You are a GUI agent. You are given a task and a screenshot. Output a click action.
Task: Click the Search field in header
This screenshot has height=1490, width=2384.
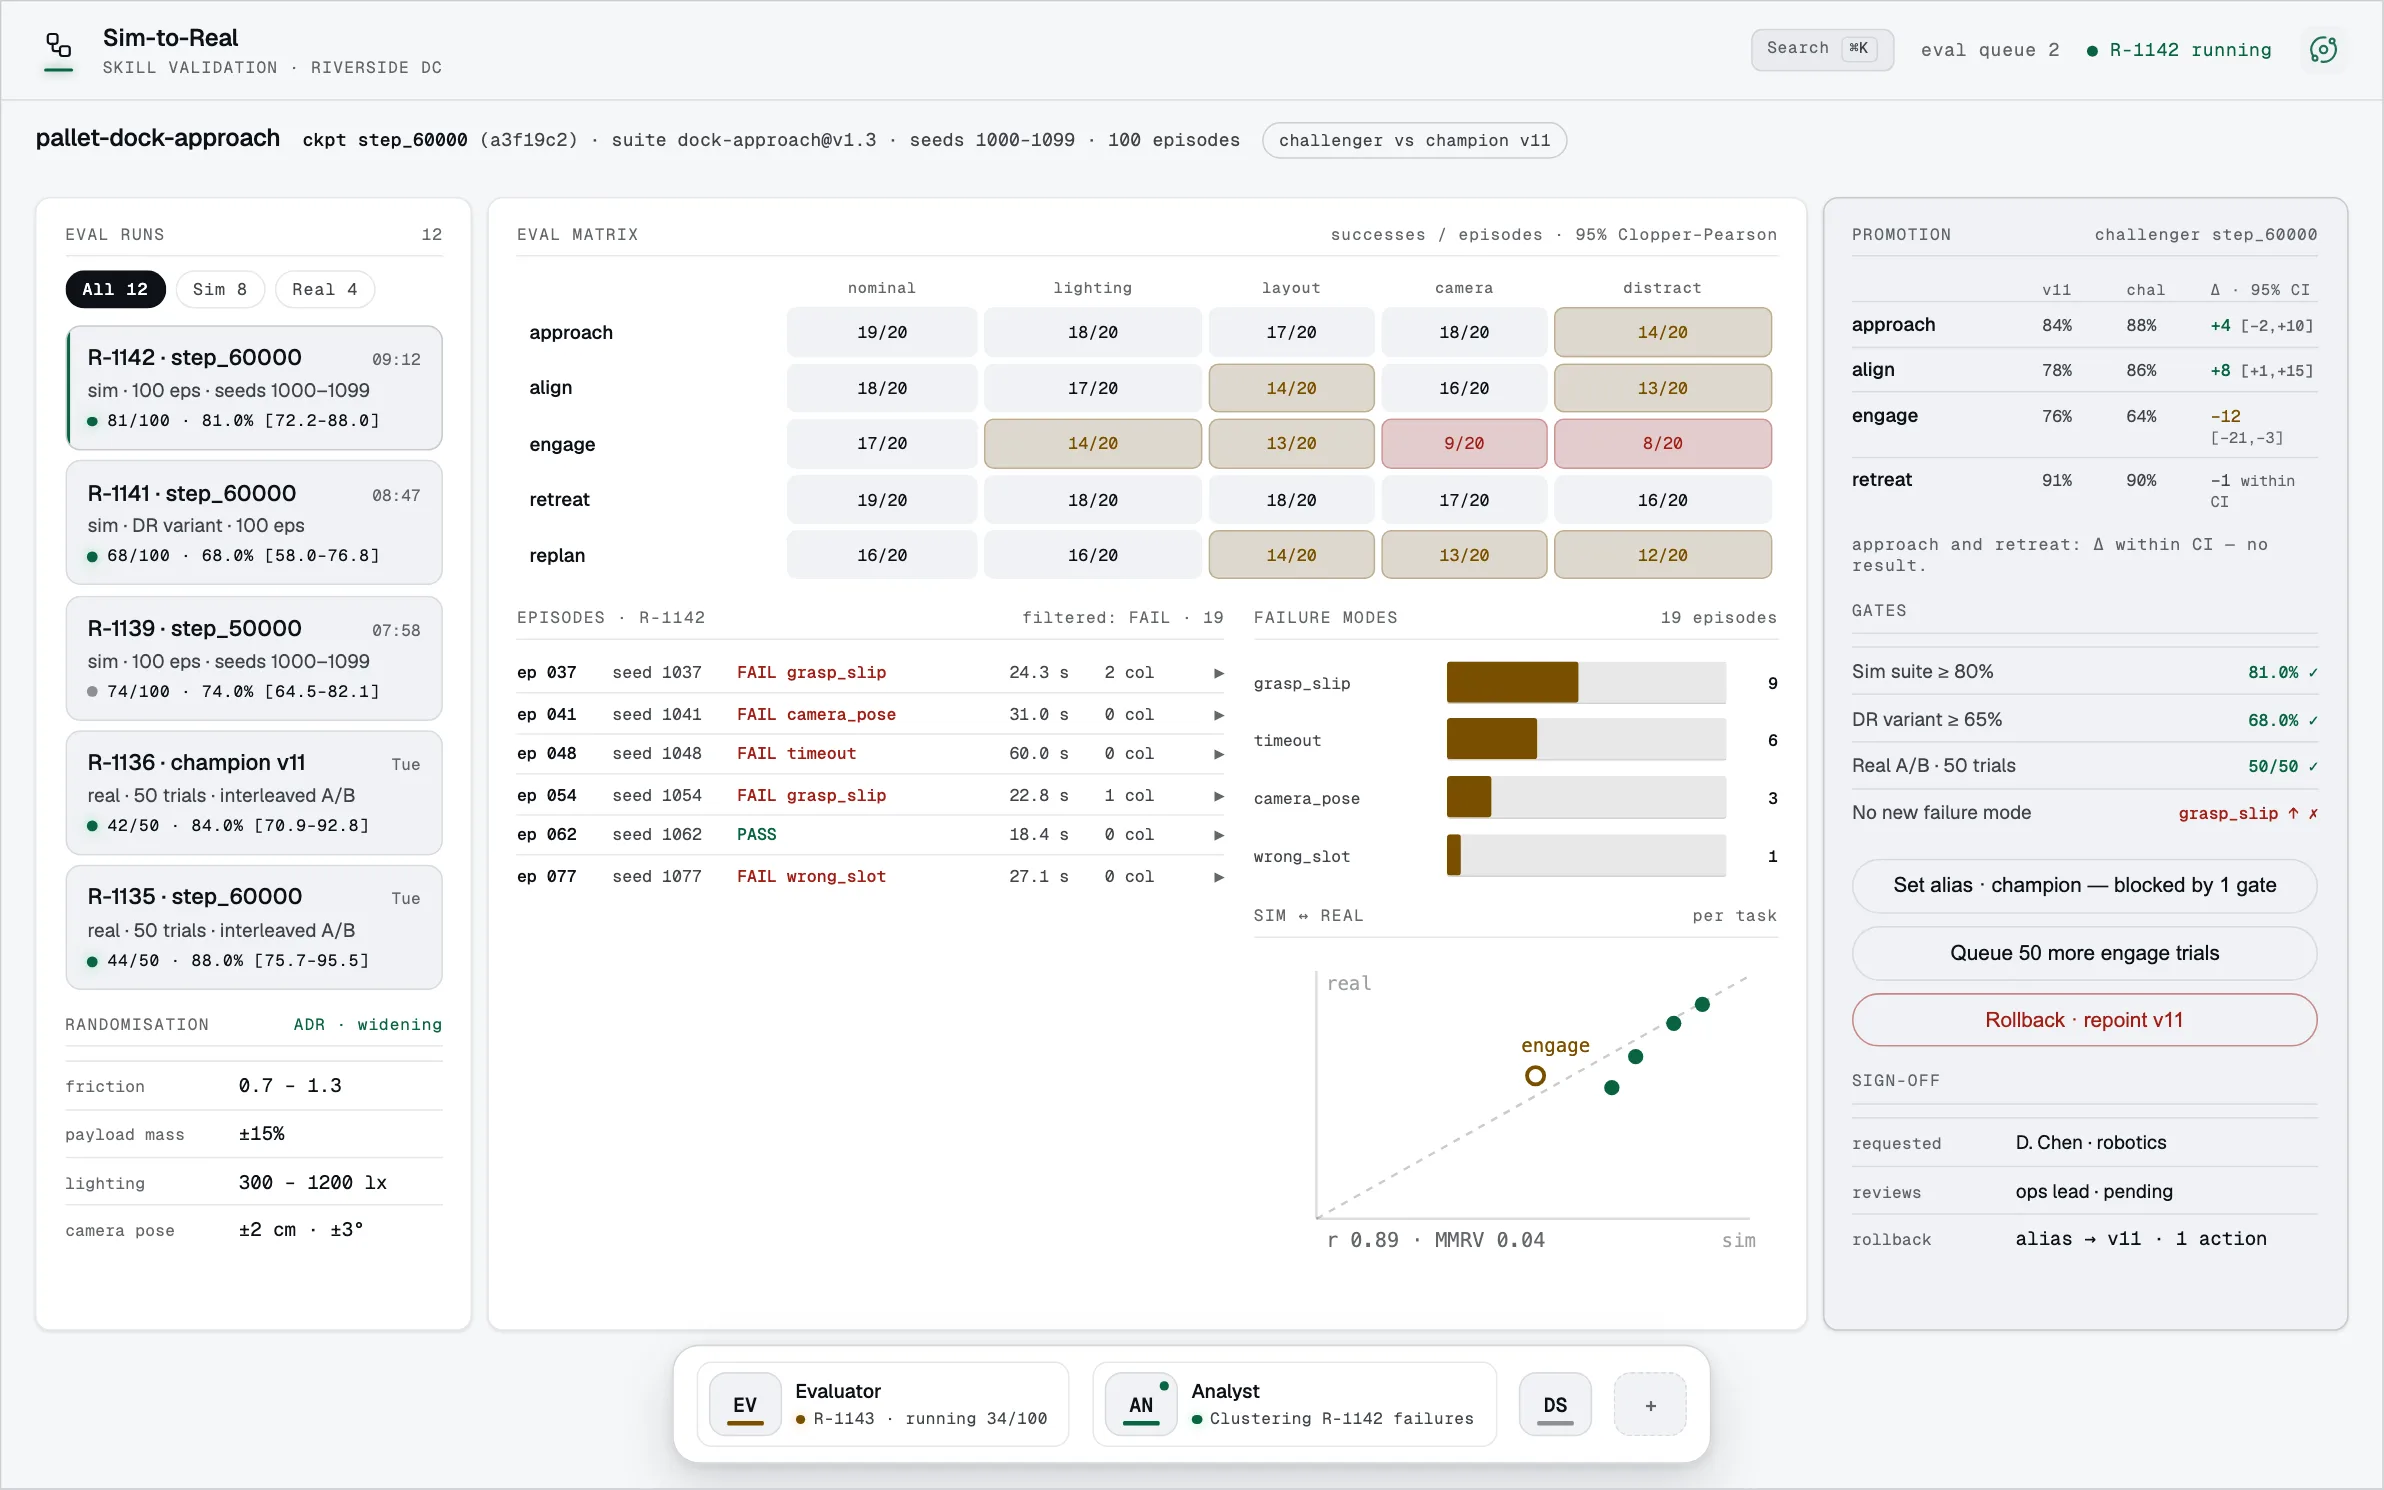(1822, 49)
